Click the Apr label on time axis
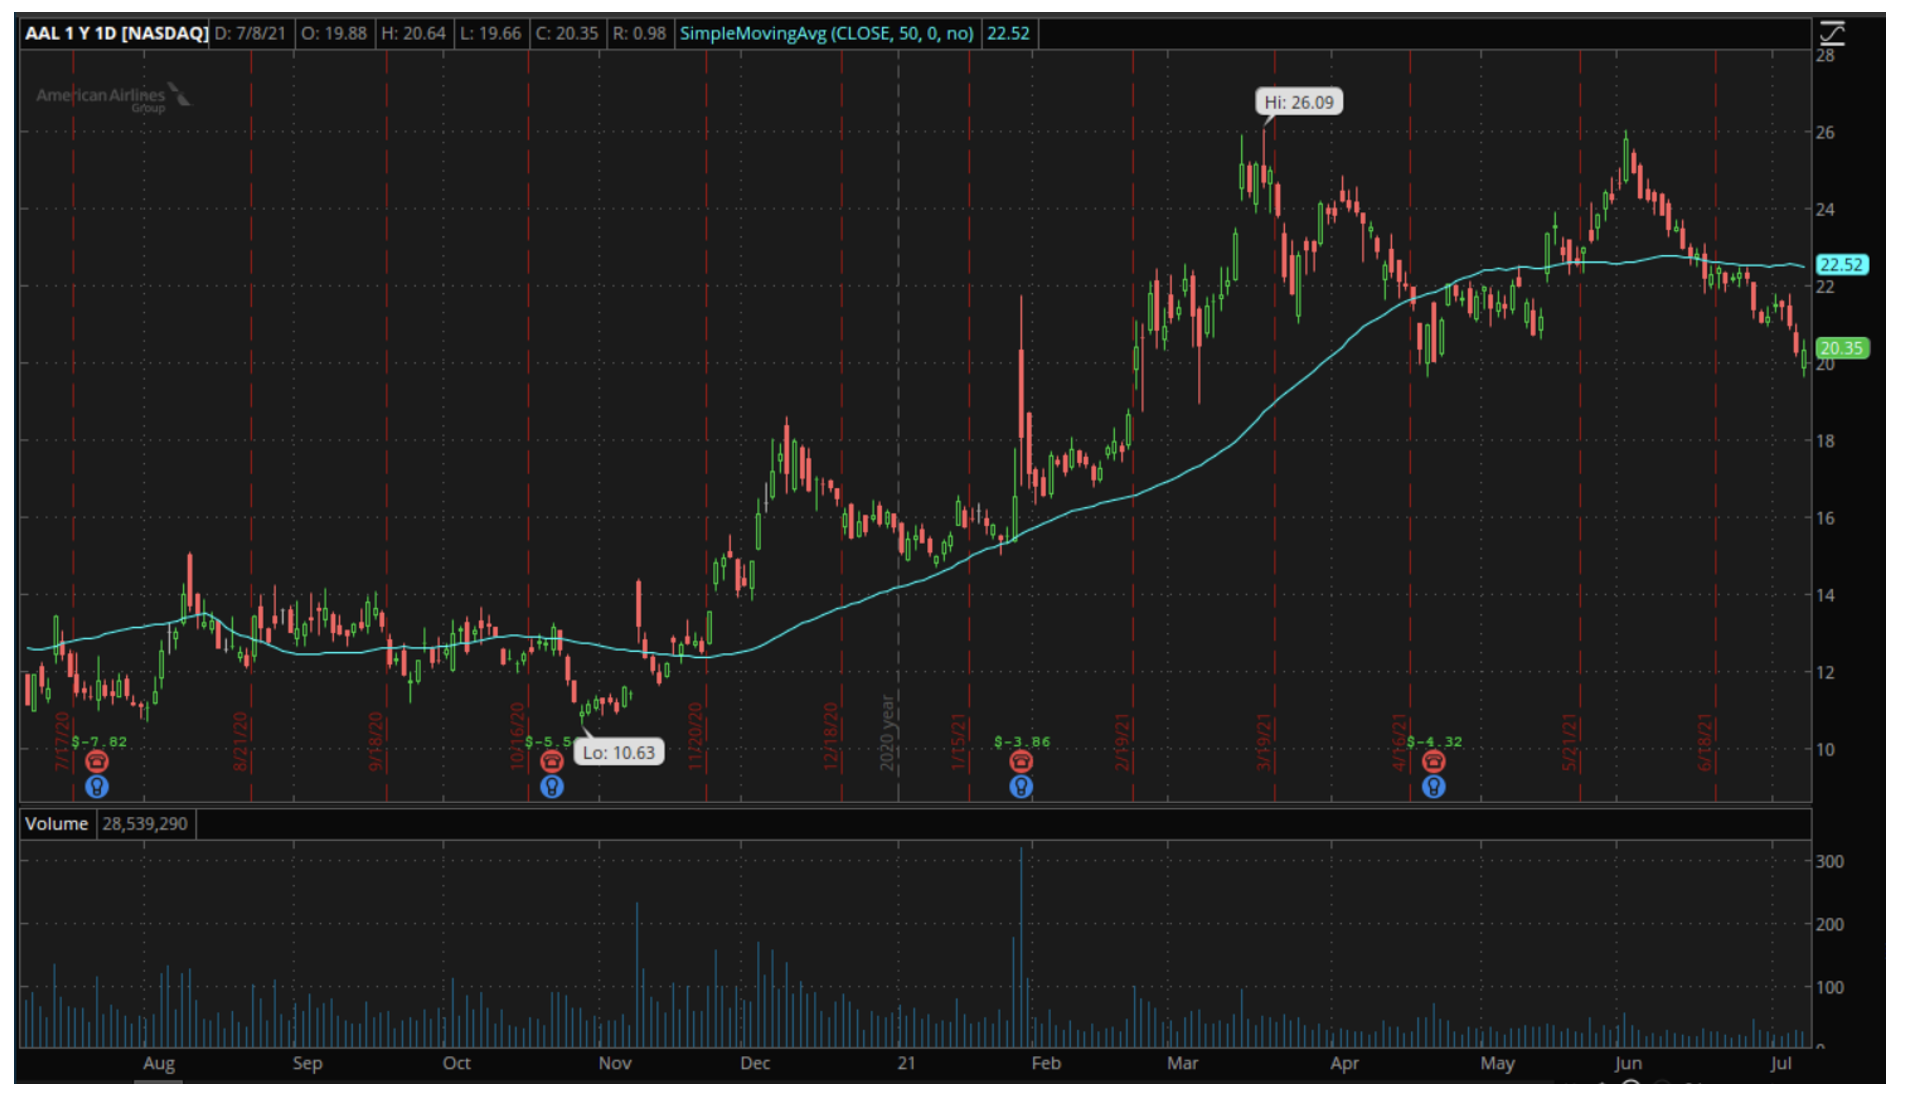Screen dimensions: 1910x1104 tap(1344, 1063)
